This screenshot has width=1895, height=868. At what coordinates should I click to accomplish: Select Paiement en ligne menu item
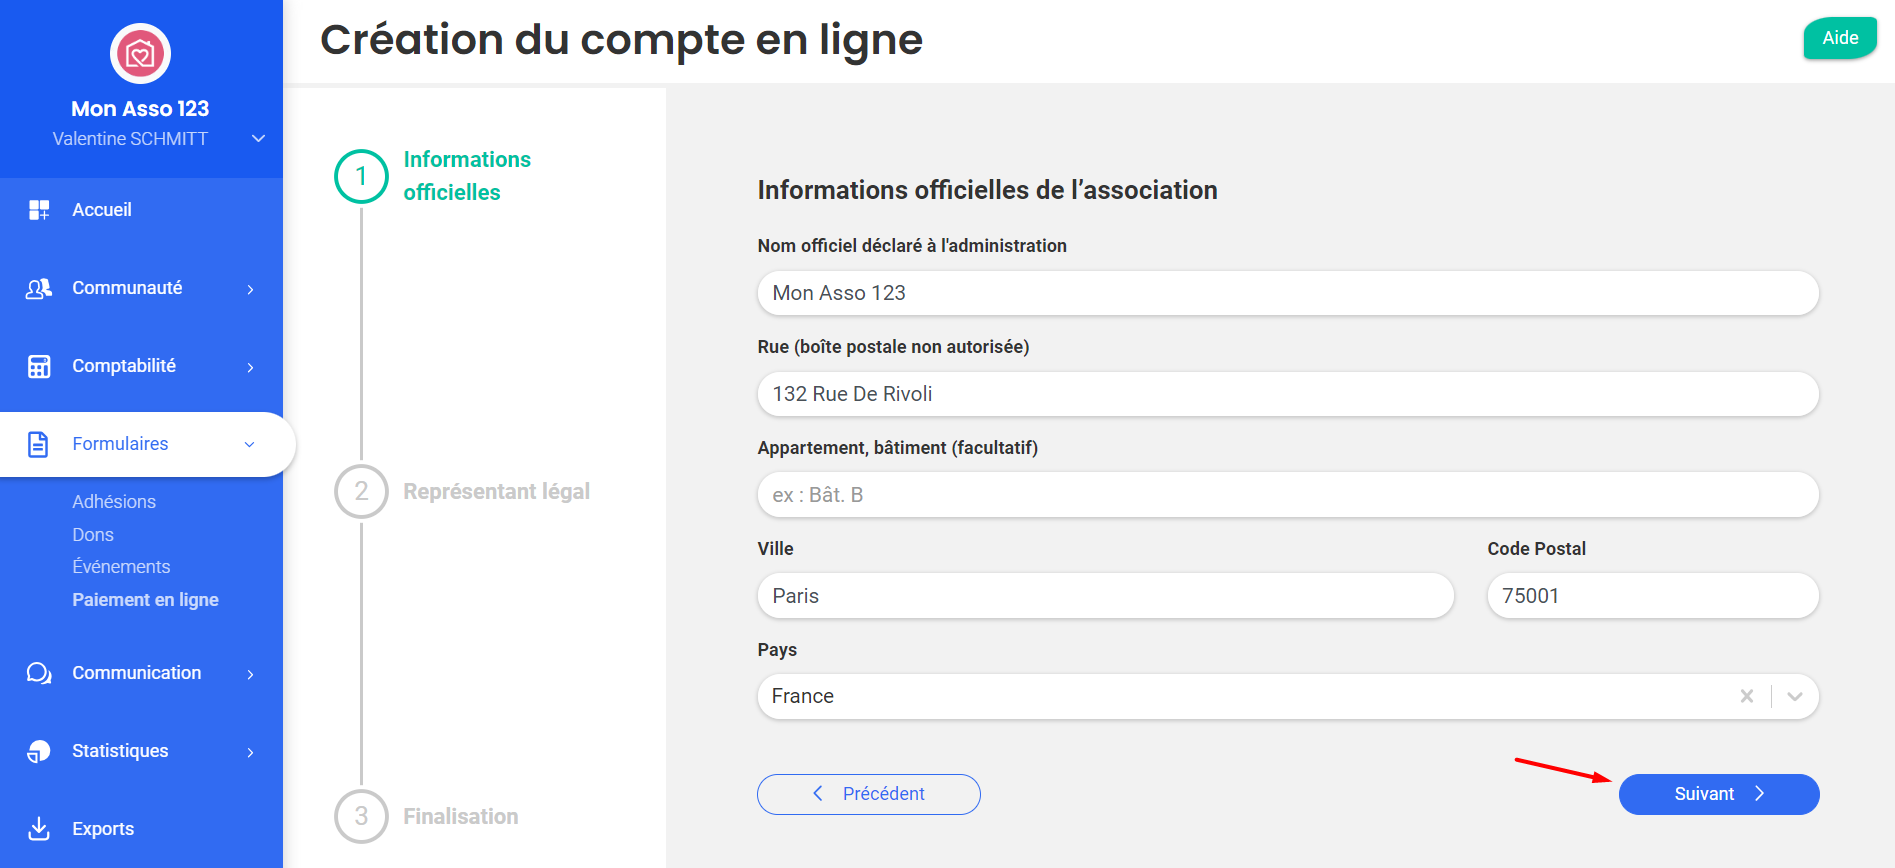tap(145, 600)
